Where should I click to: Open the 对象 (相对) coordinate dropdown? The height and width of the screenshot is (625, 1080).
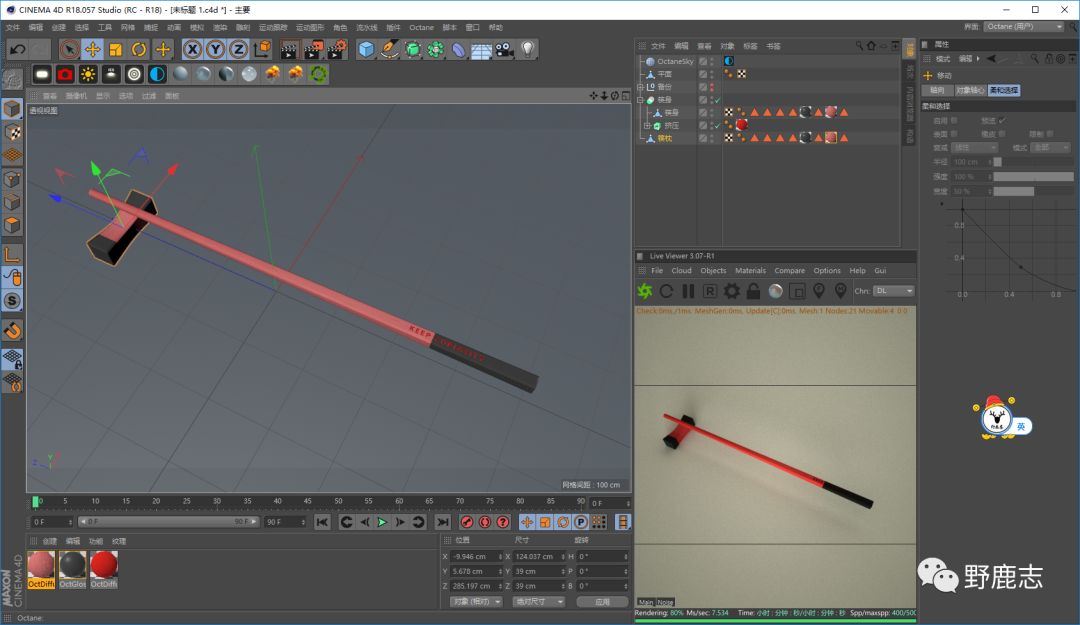(x=478, y=602)
